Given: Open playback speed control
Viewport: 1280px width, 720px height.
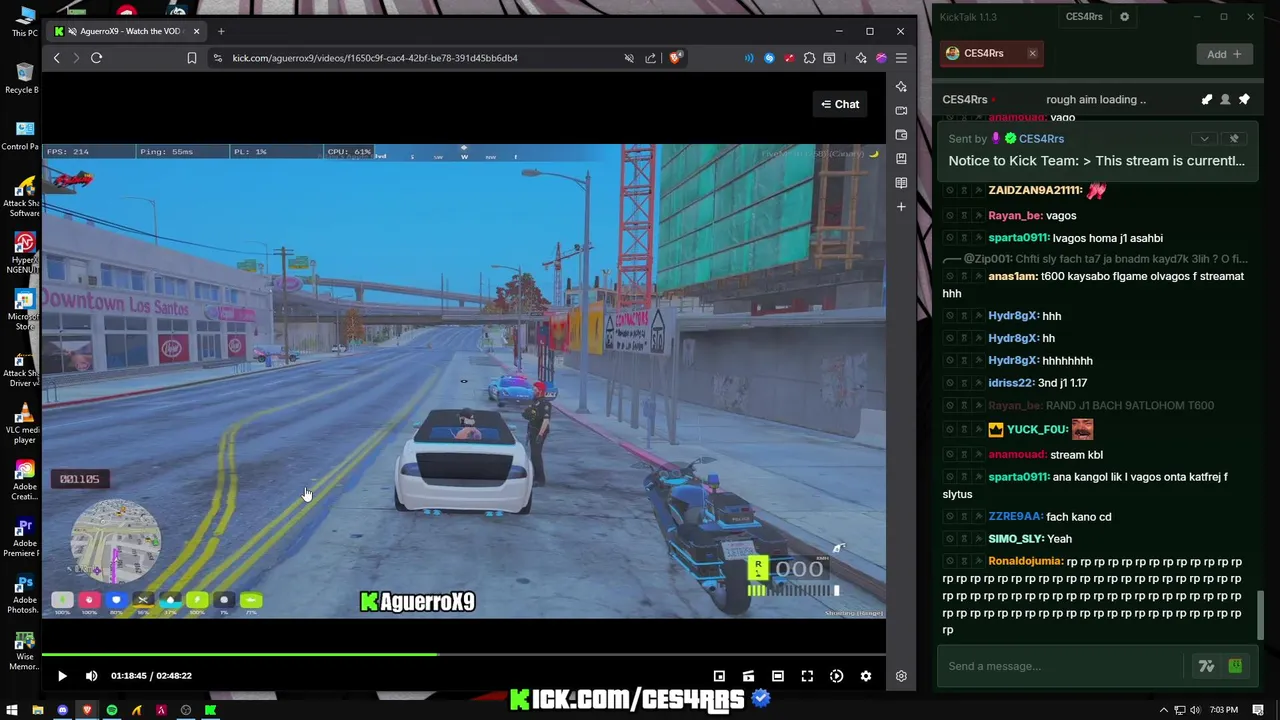Looking at the screenshot, I should pos(837,676).
